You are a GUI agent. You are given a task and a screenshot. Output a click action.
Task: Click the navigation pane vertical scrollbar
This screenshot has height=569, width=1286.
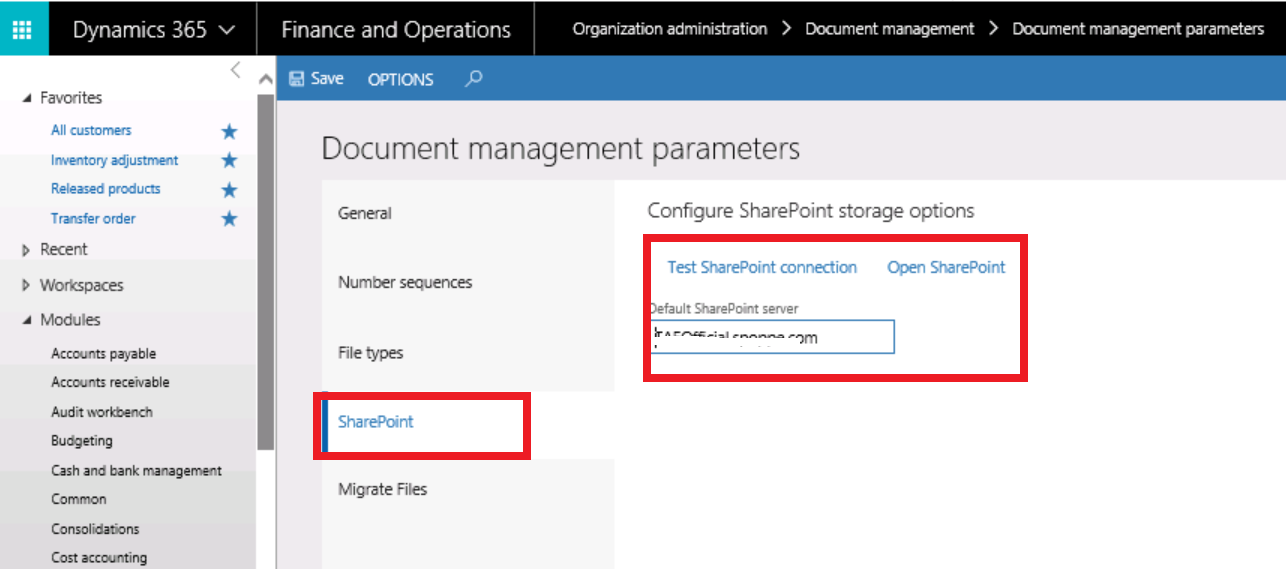[265, 270]
